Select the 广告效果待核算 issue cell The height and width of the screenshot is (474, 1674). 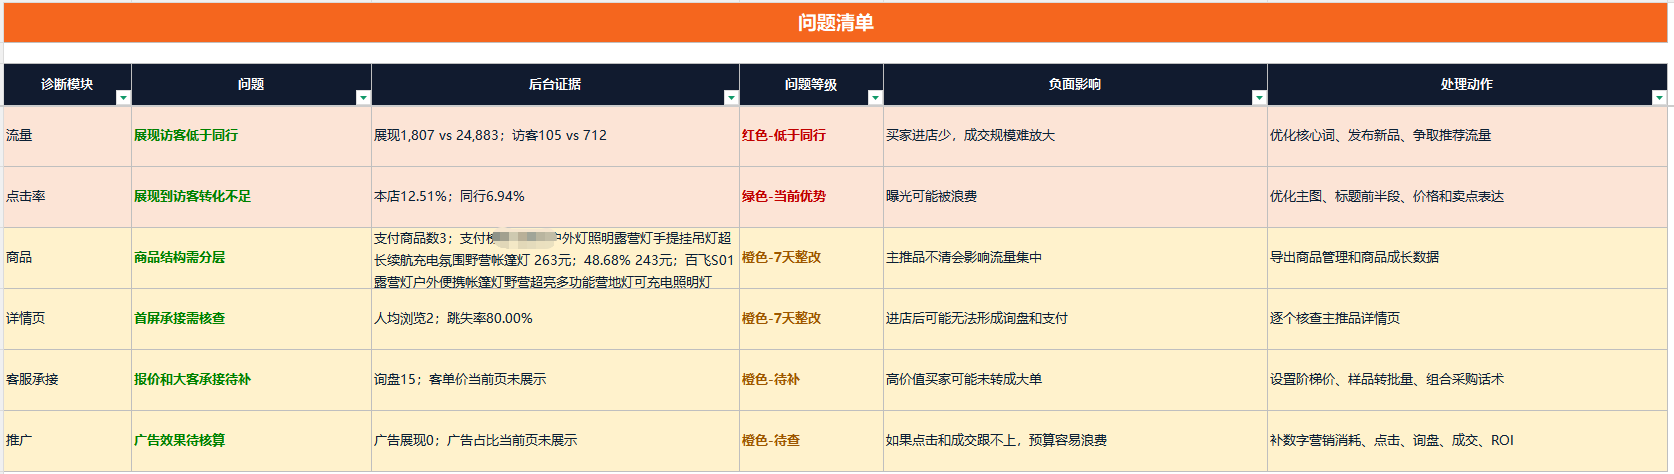tap(251, 441)
